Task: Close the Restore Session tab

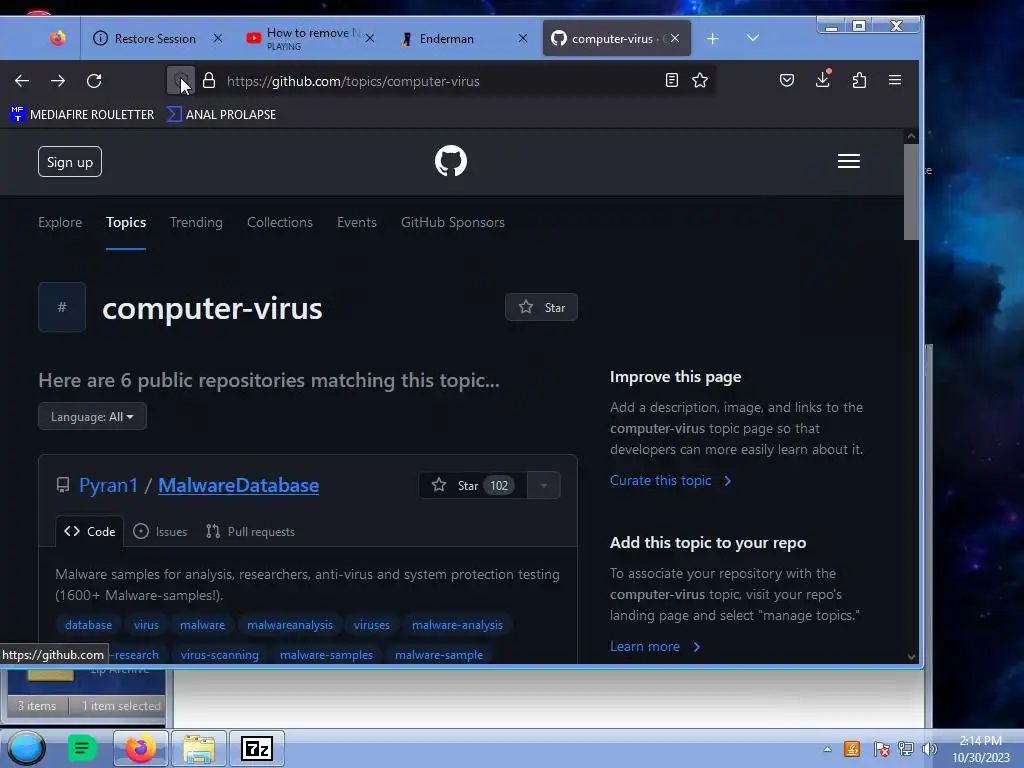Action: 218,39
